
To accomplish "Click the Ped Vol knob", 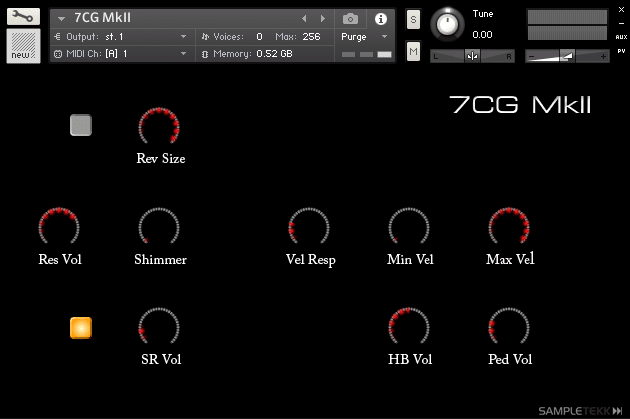I will (x=509, y=327).
